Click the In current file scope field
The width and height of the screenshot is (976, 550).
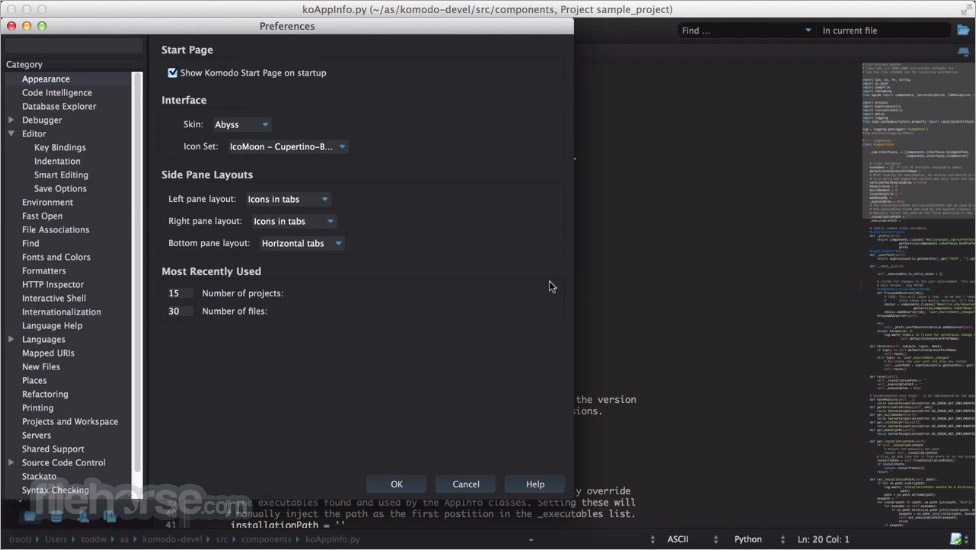click(x=884, y=30)
